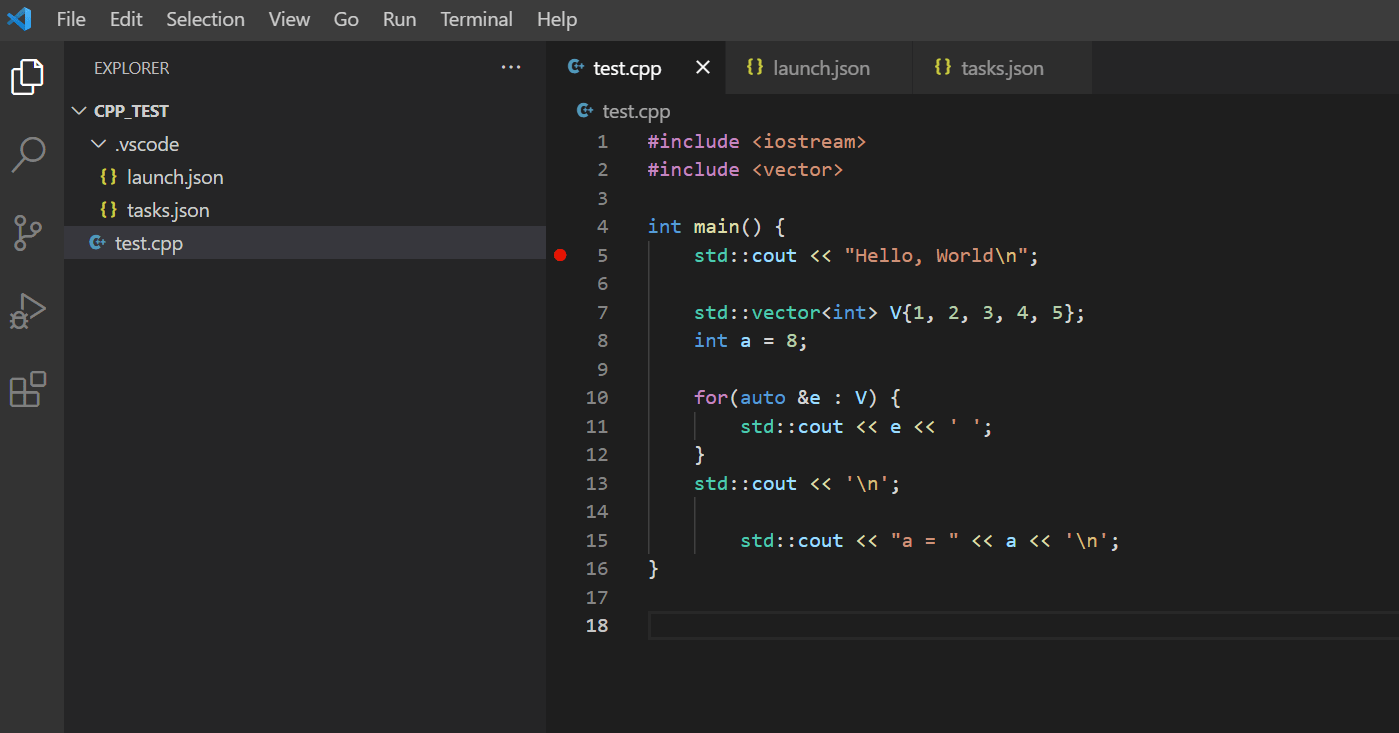The width and height of the screenshot is (1399, 733).
Task: Switch to the launch.json tab
Action: click(818, 67)
